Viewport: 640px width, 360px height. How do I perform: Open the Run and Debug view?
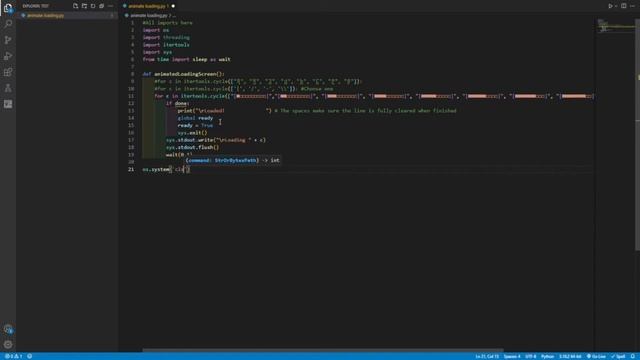coord(8,56)
